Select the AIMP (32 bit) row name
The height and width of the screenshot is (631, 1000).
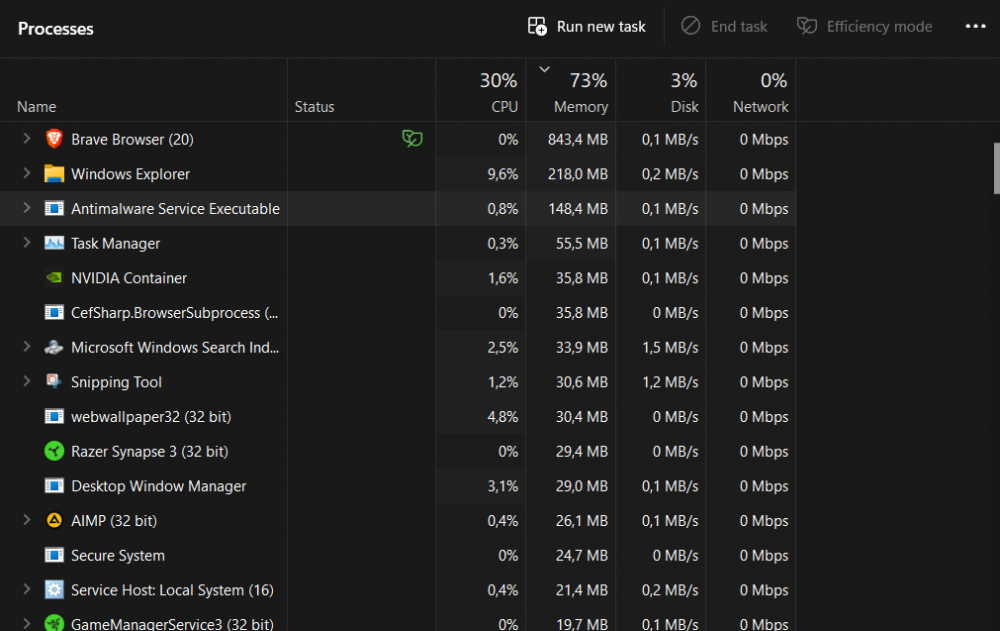pos(114,521)
